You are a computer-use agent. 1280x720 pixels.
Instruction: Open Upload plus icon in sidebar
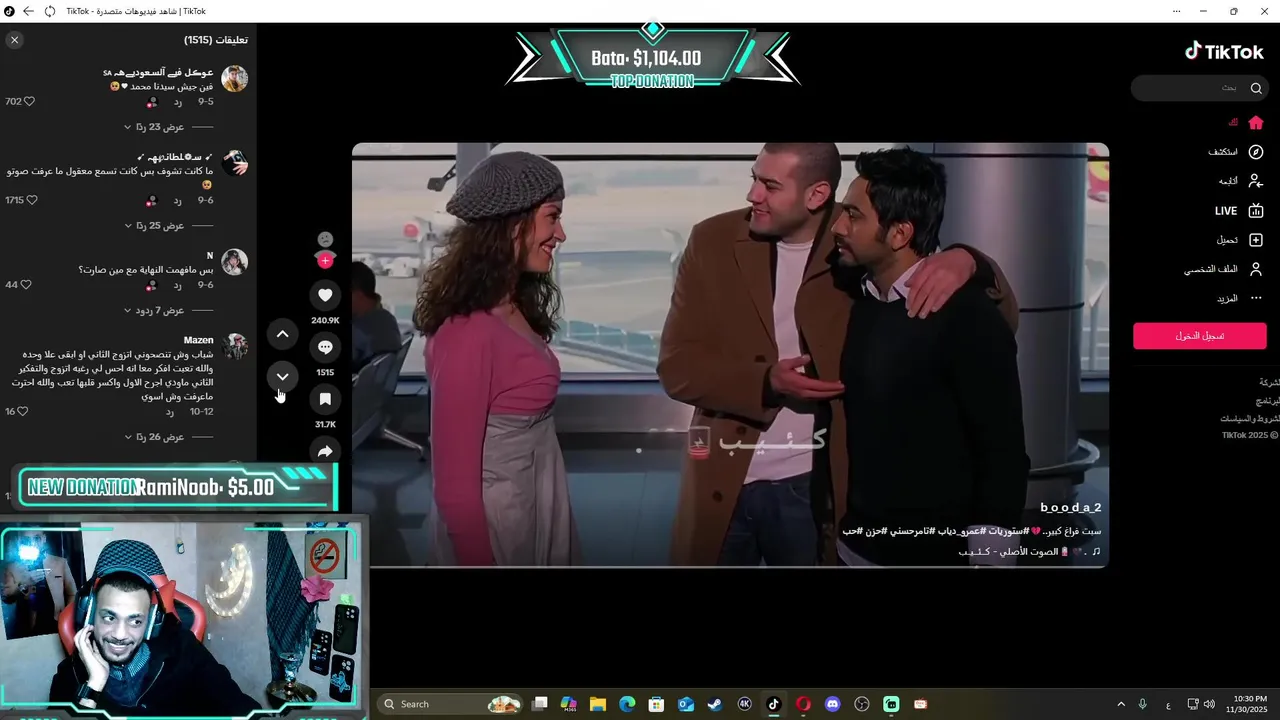point(1256,240)
